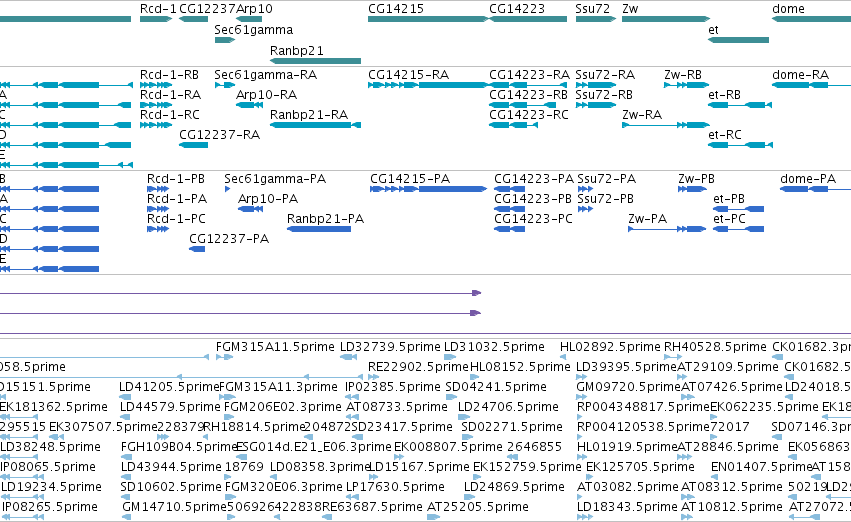
Task: Click the Ssu72 gene label
Action: (593, 9)
